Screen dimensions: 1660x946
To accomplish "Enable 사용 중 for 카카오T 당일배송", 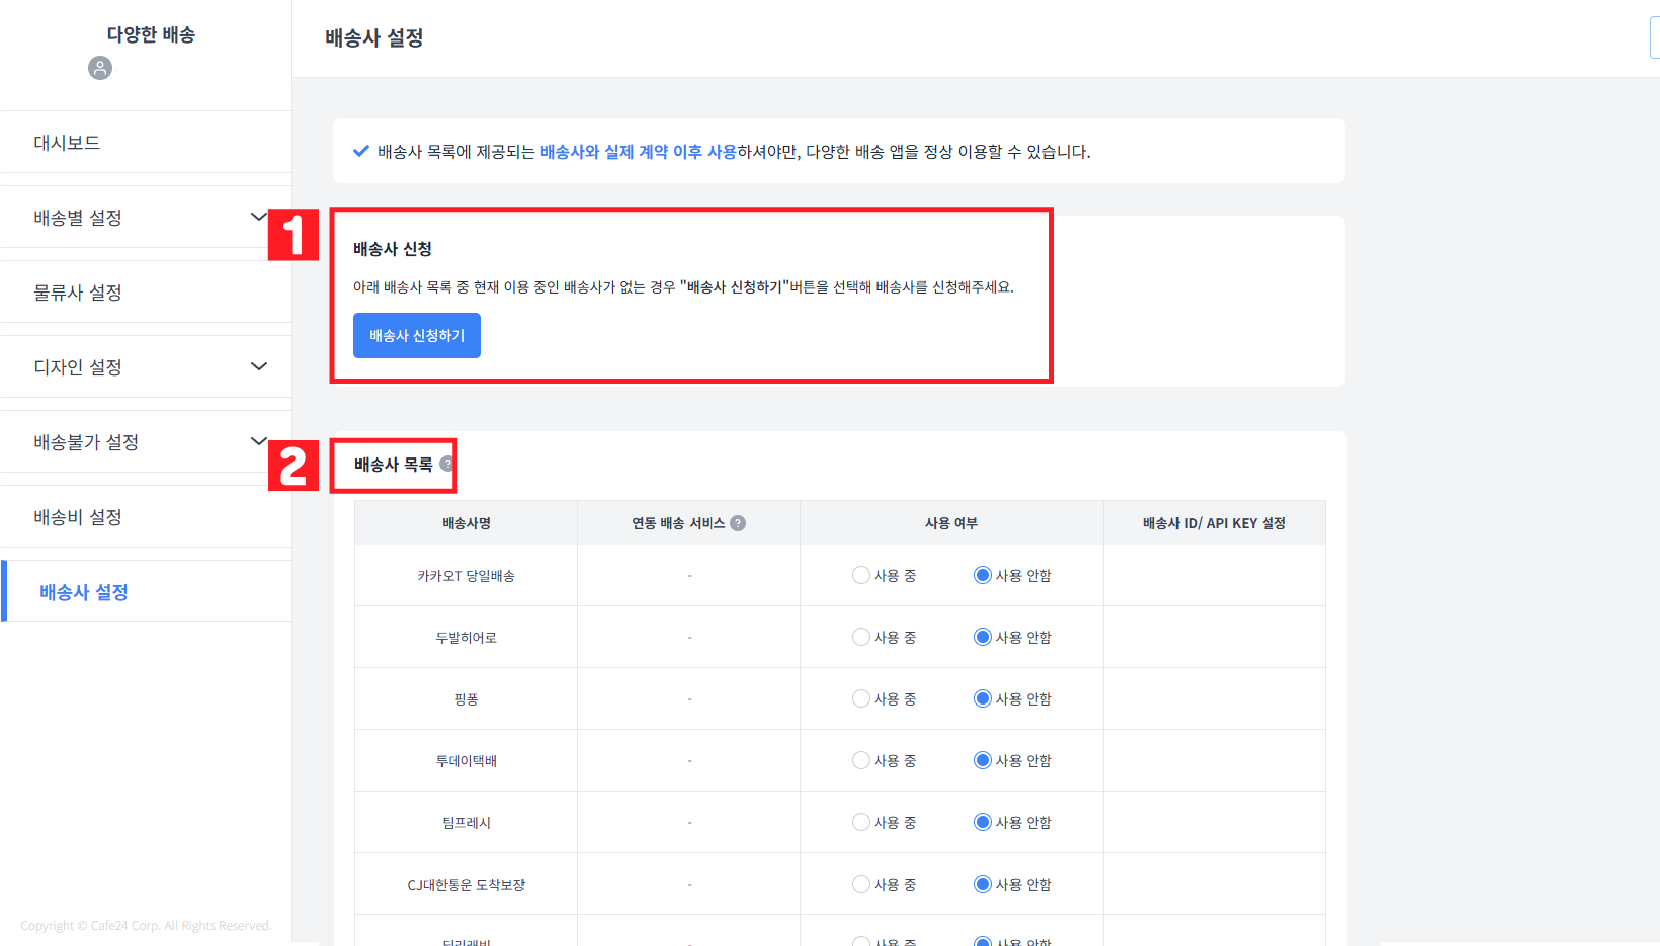I will point(860,575).
